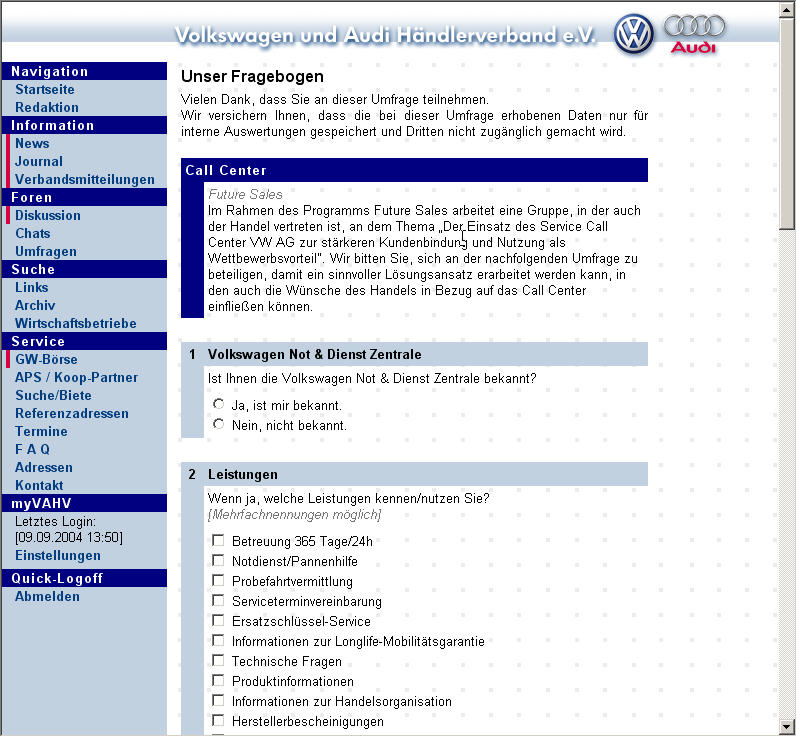Viewport: 797px width, 737px height.
Task: Open Referenzadressen in the sidebar
Action: coord(72,413)
